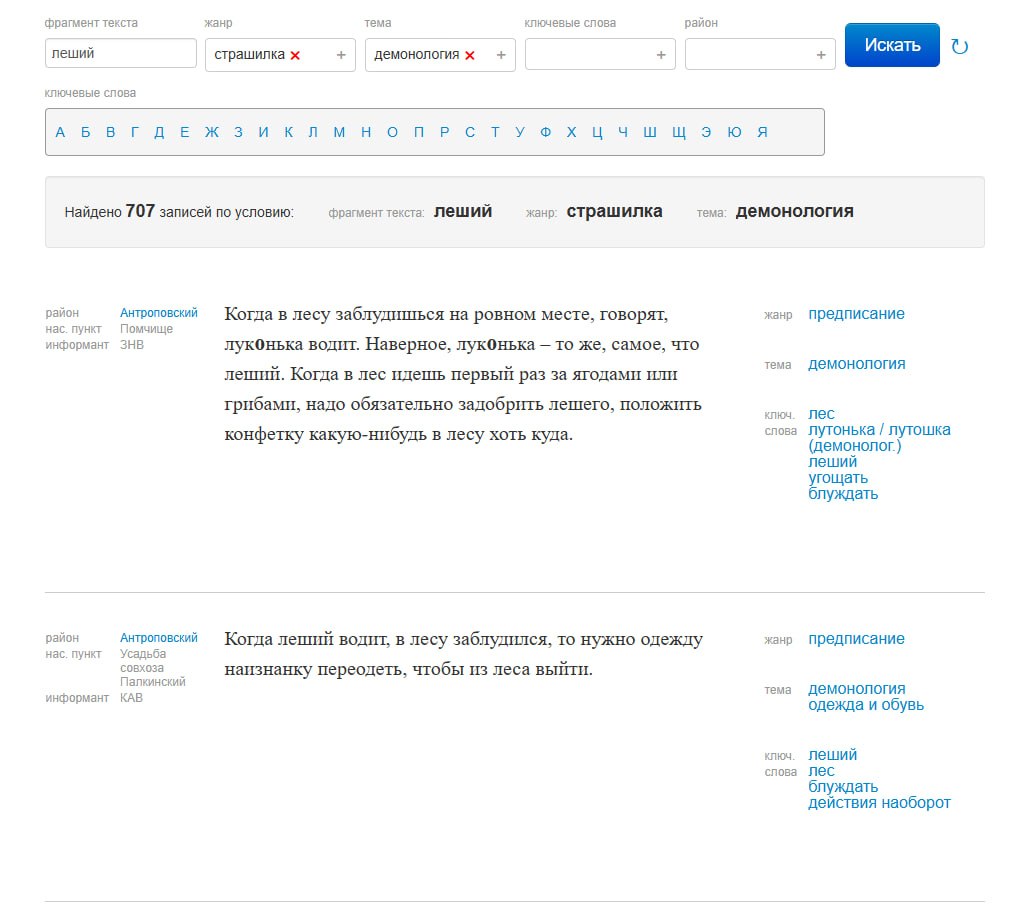
Task: Open леший keyword in second record
Action: tap(832, 755)
